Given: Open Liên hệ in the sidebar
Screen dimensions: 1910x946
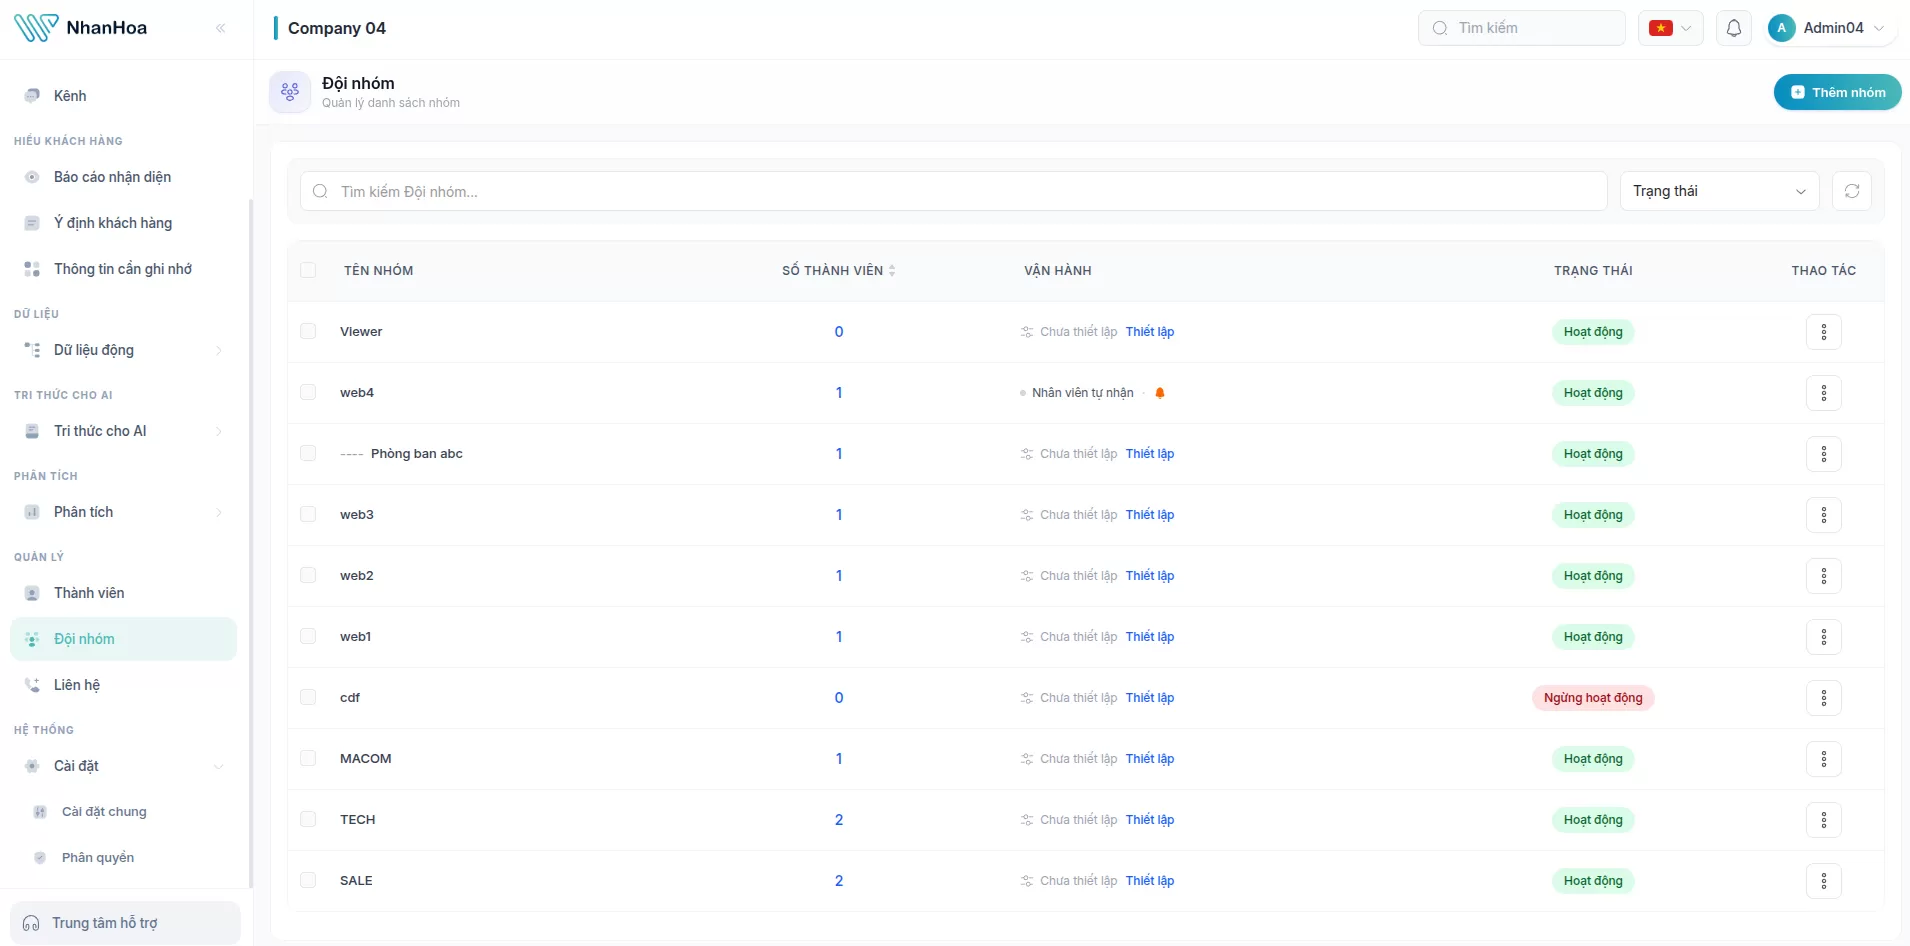Looking at the screenshot, I should tap(123, 685).
